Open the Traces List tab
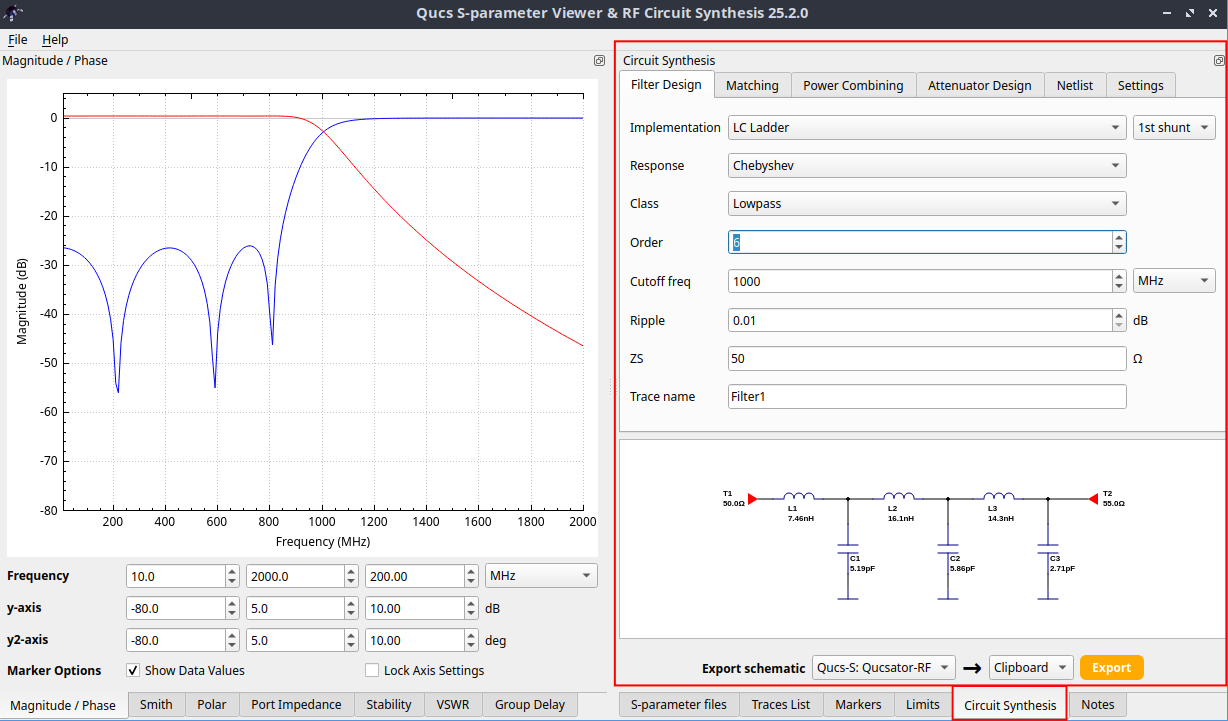Viewport: 1228px width, 721px height. [x=780, y=704]
